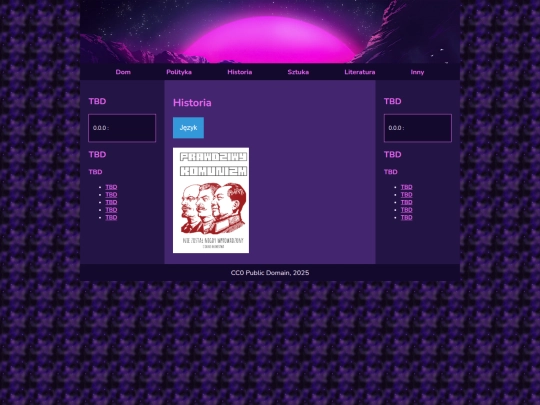This screenshot has height=405, width=540.
Task: Open fifth TBD link in left sidebar
Action: [x=111, y=217]
